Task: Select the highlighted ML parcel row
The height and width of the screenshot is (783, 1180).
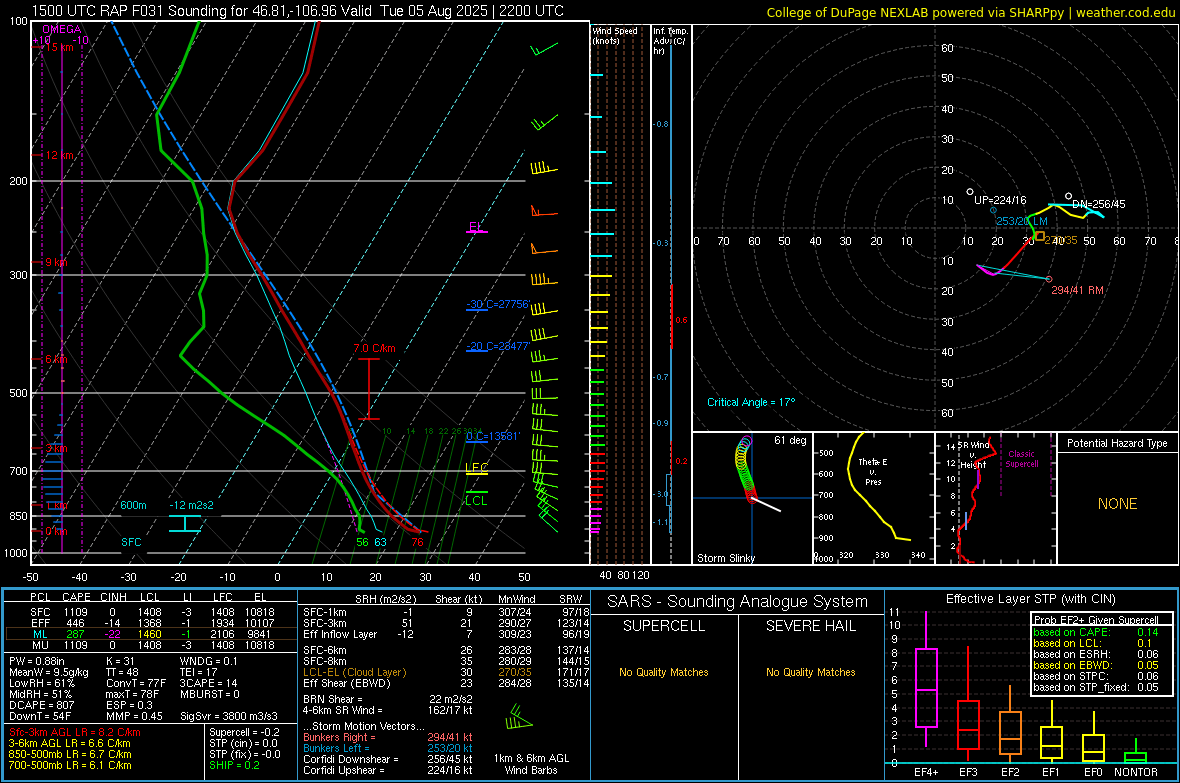Action: point(151,634)
